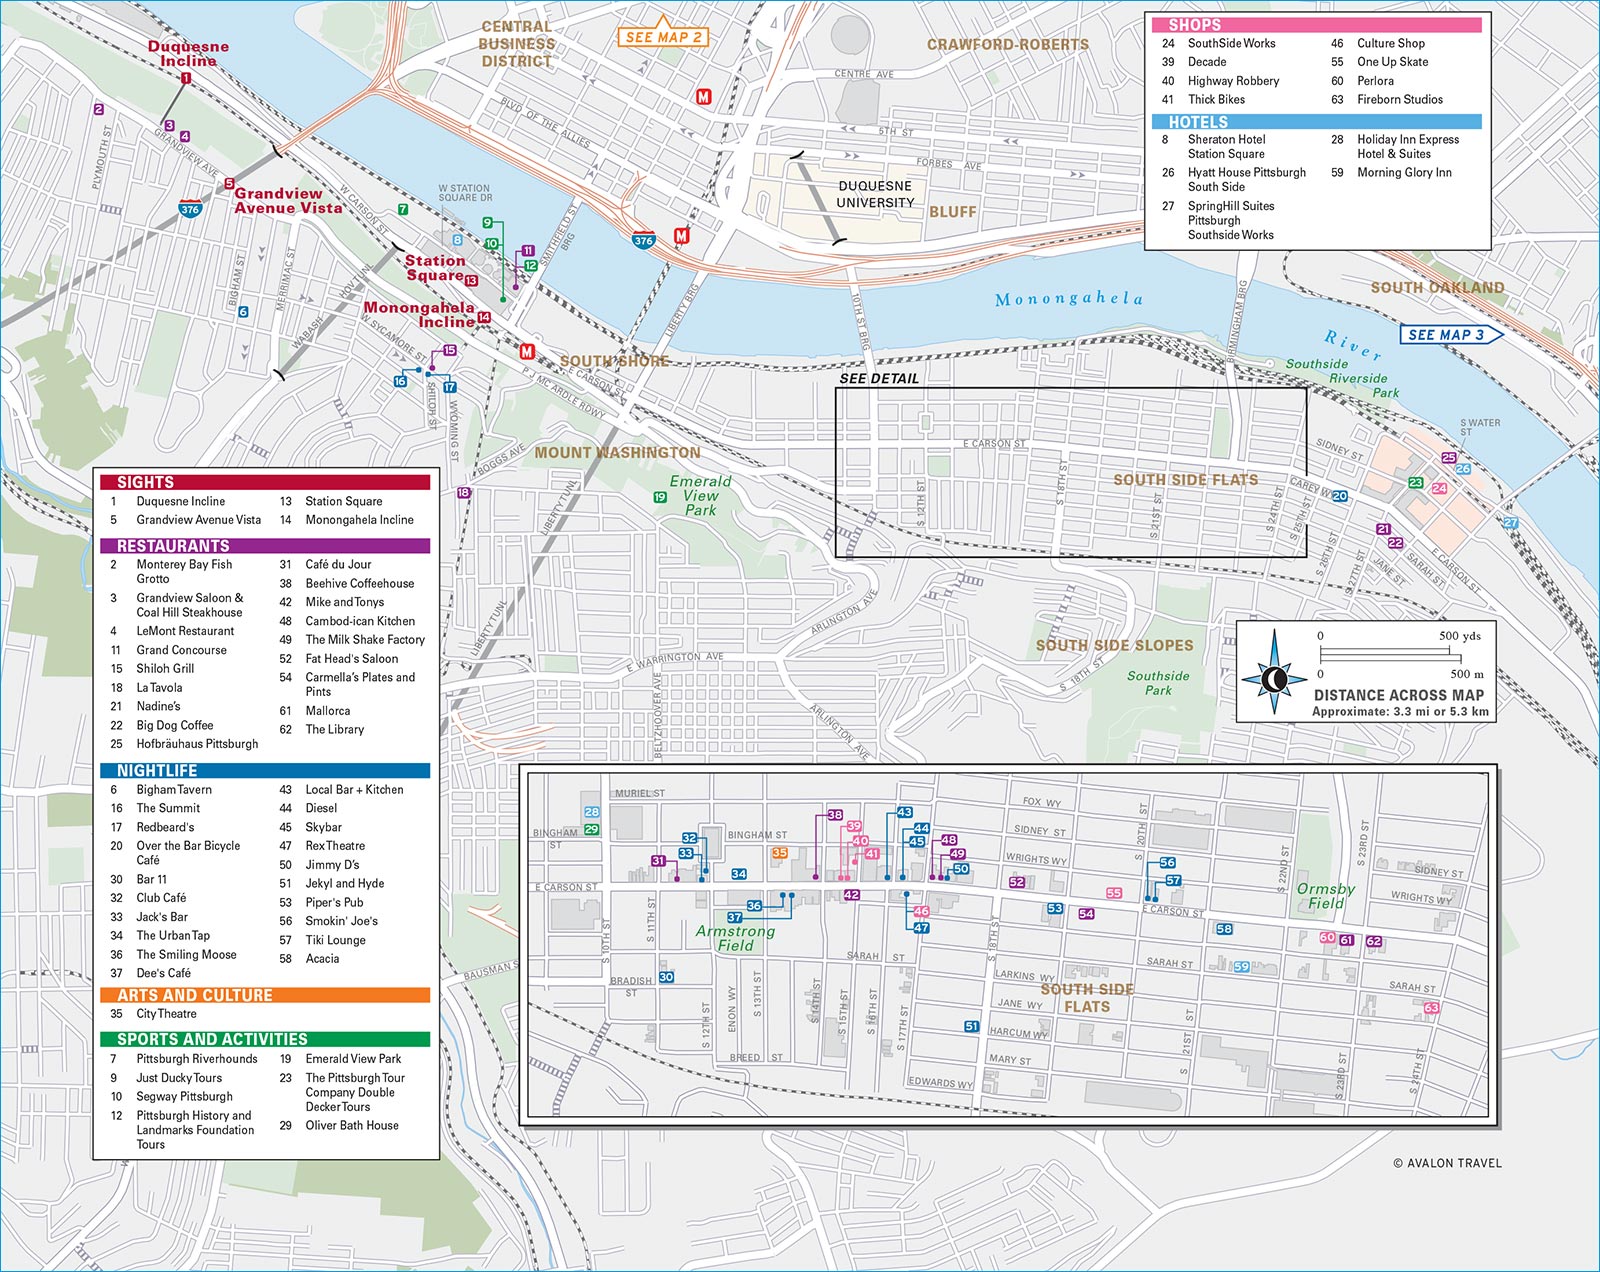The width and height of the screenshot is (1600, 1272).
Task: Select green marker 19 at Emerald View Park
Action: click(660, 497)
